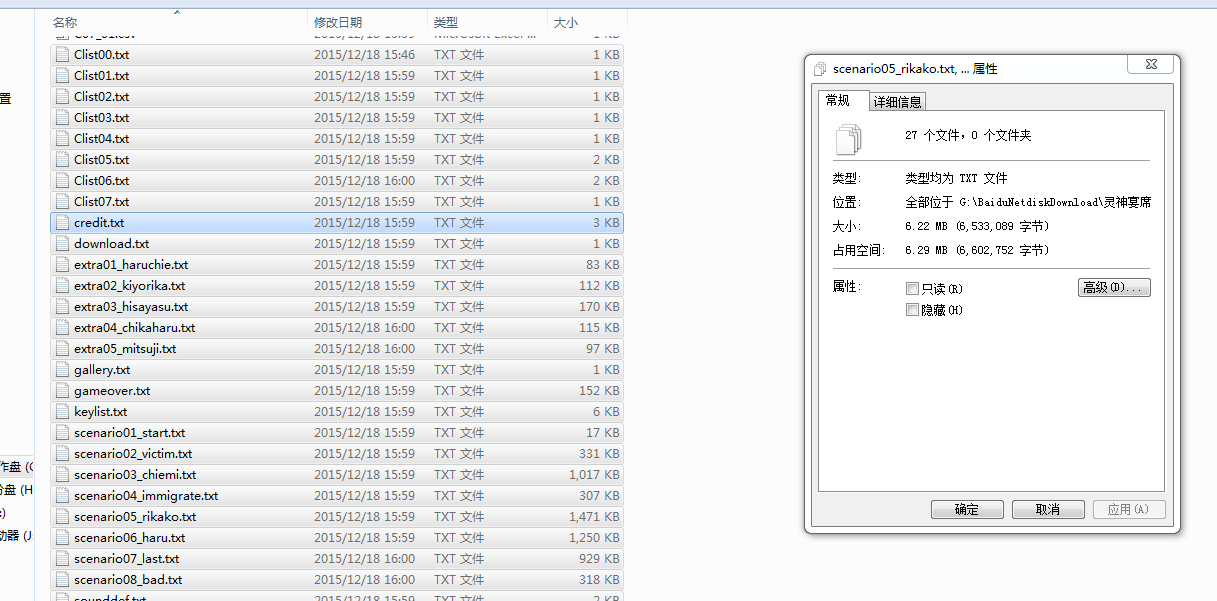
Task: Switch to the 详细信息 tab
Action: (898, 102)
